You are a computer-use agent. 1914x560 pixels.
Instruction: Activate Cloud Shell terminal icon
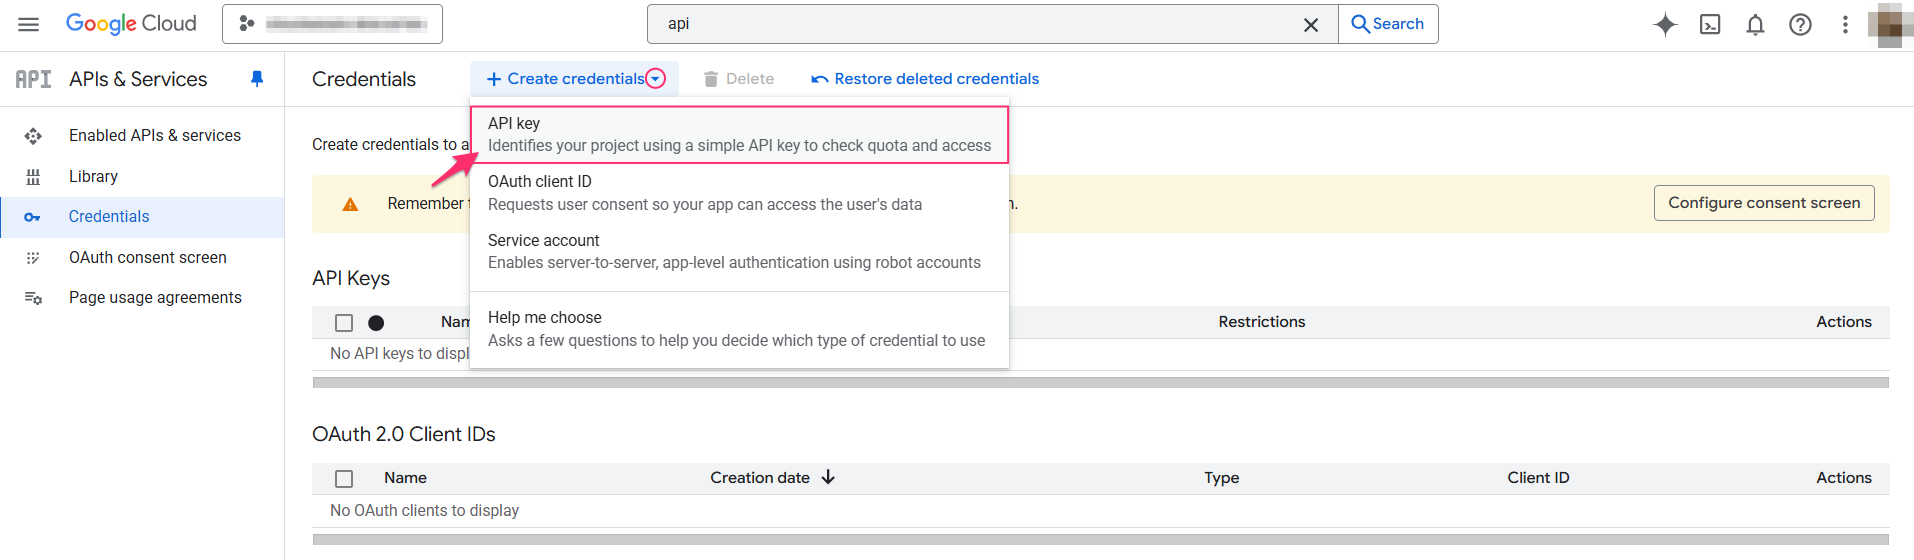point(1710,25)
